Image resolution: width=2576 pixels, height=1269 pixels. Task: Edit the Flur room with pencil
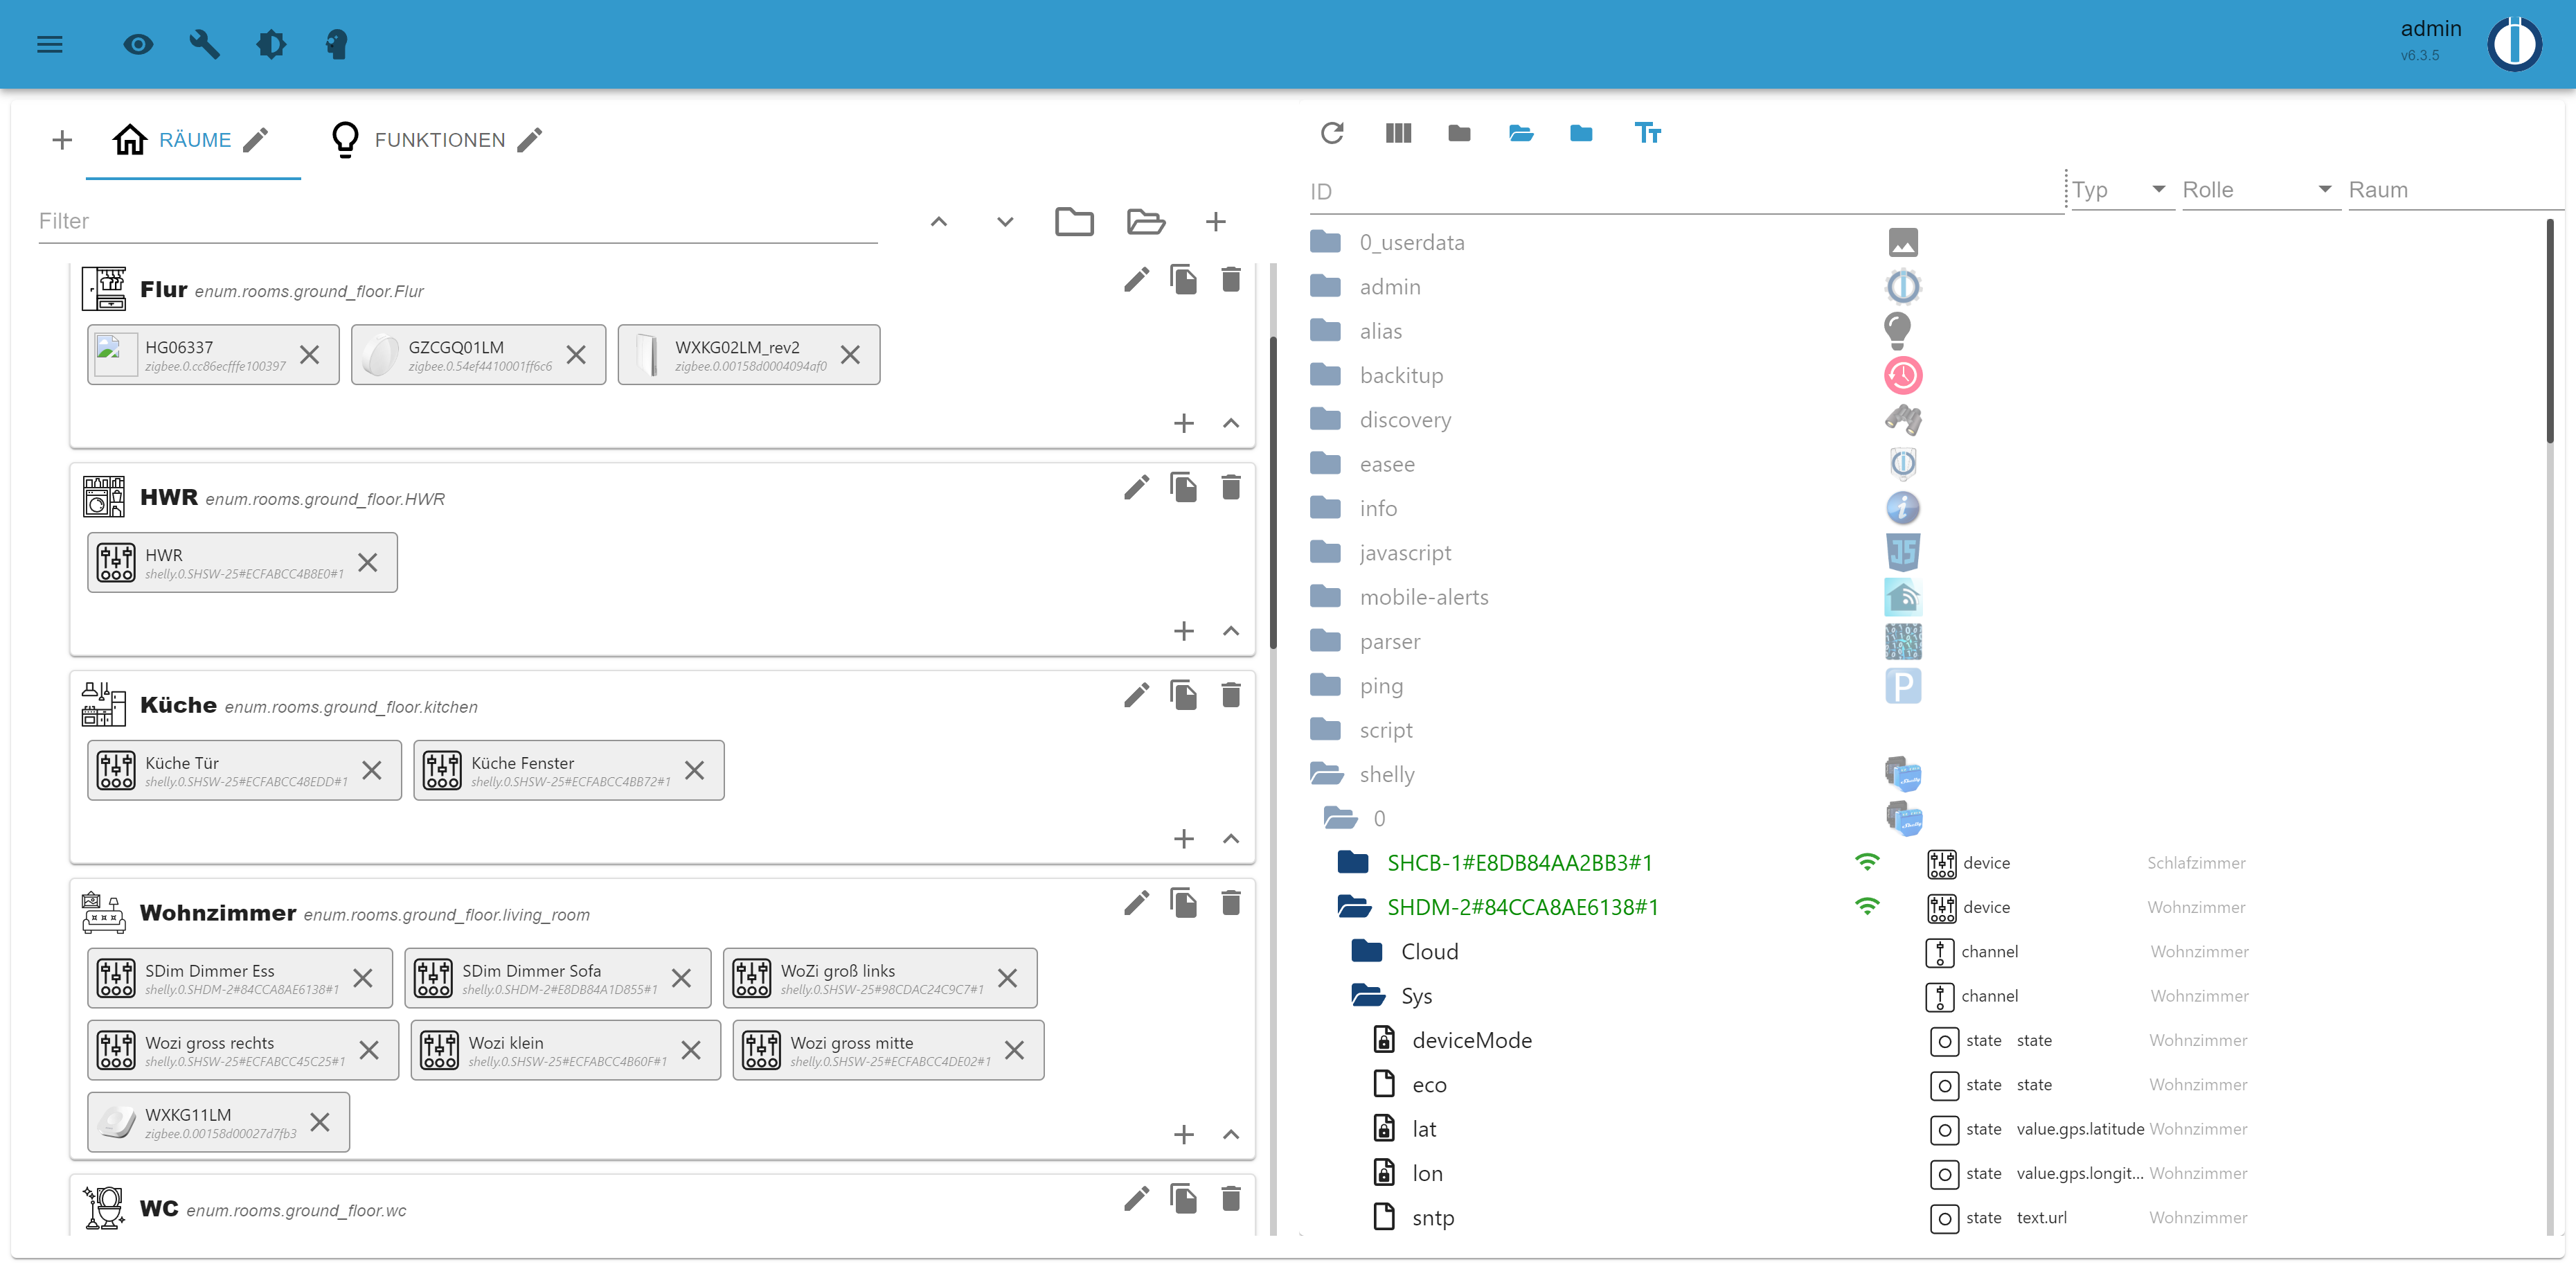(x=1136, y=279)
